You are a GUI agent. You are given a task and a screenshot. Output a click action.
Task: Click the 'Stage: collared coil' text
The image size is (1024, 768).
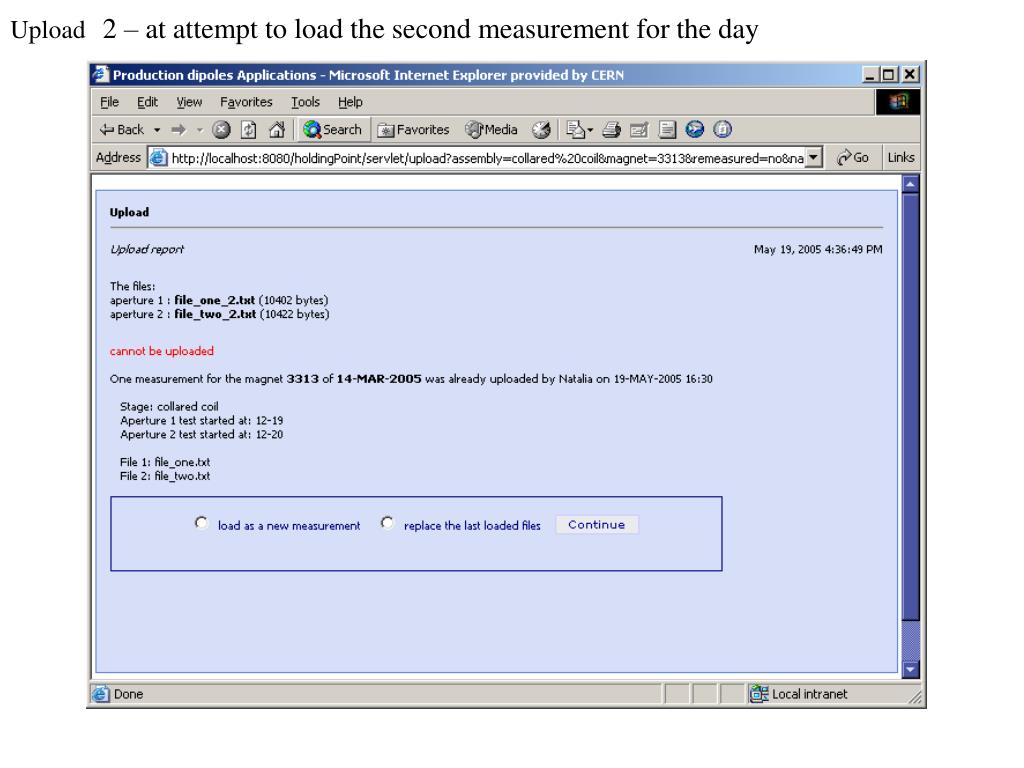(x=169, y=406)
